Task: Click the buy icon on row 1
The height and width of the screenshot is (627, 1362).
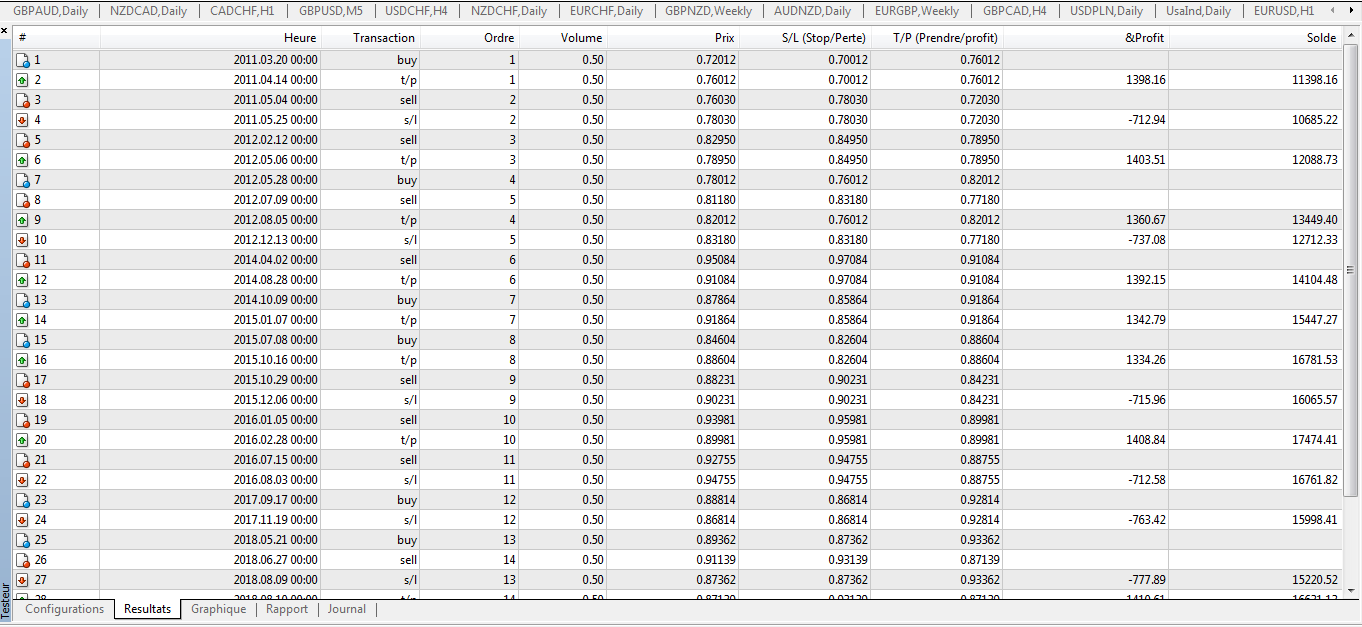Action: pos(22,60)
